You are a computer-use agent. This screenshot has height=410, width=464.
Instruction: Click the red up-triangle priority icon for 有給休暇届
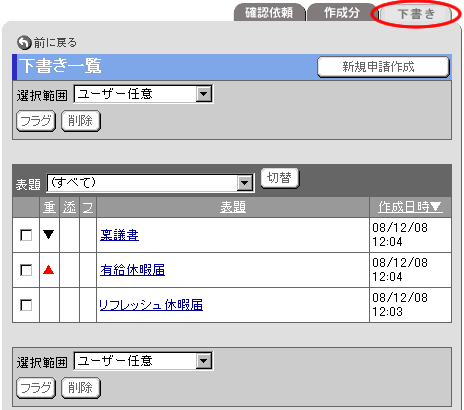49,269
